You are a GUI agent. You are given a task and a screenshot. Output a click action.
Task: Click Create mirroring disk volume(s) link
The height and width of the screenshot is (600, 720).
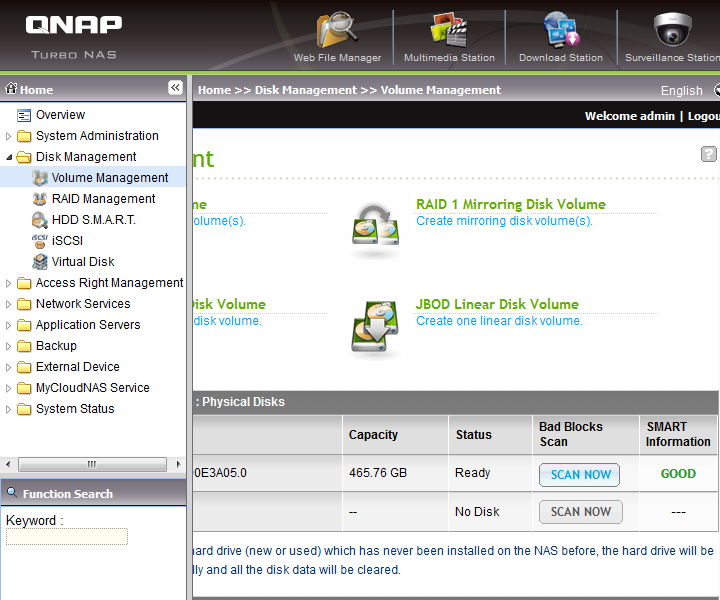pos(504,221)
